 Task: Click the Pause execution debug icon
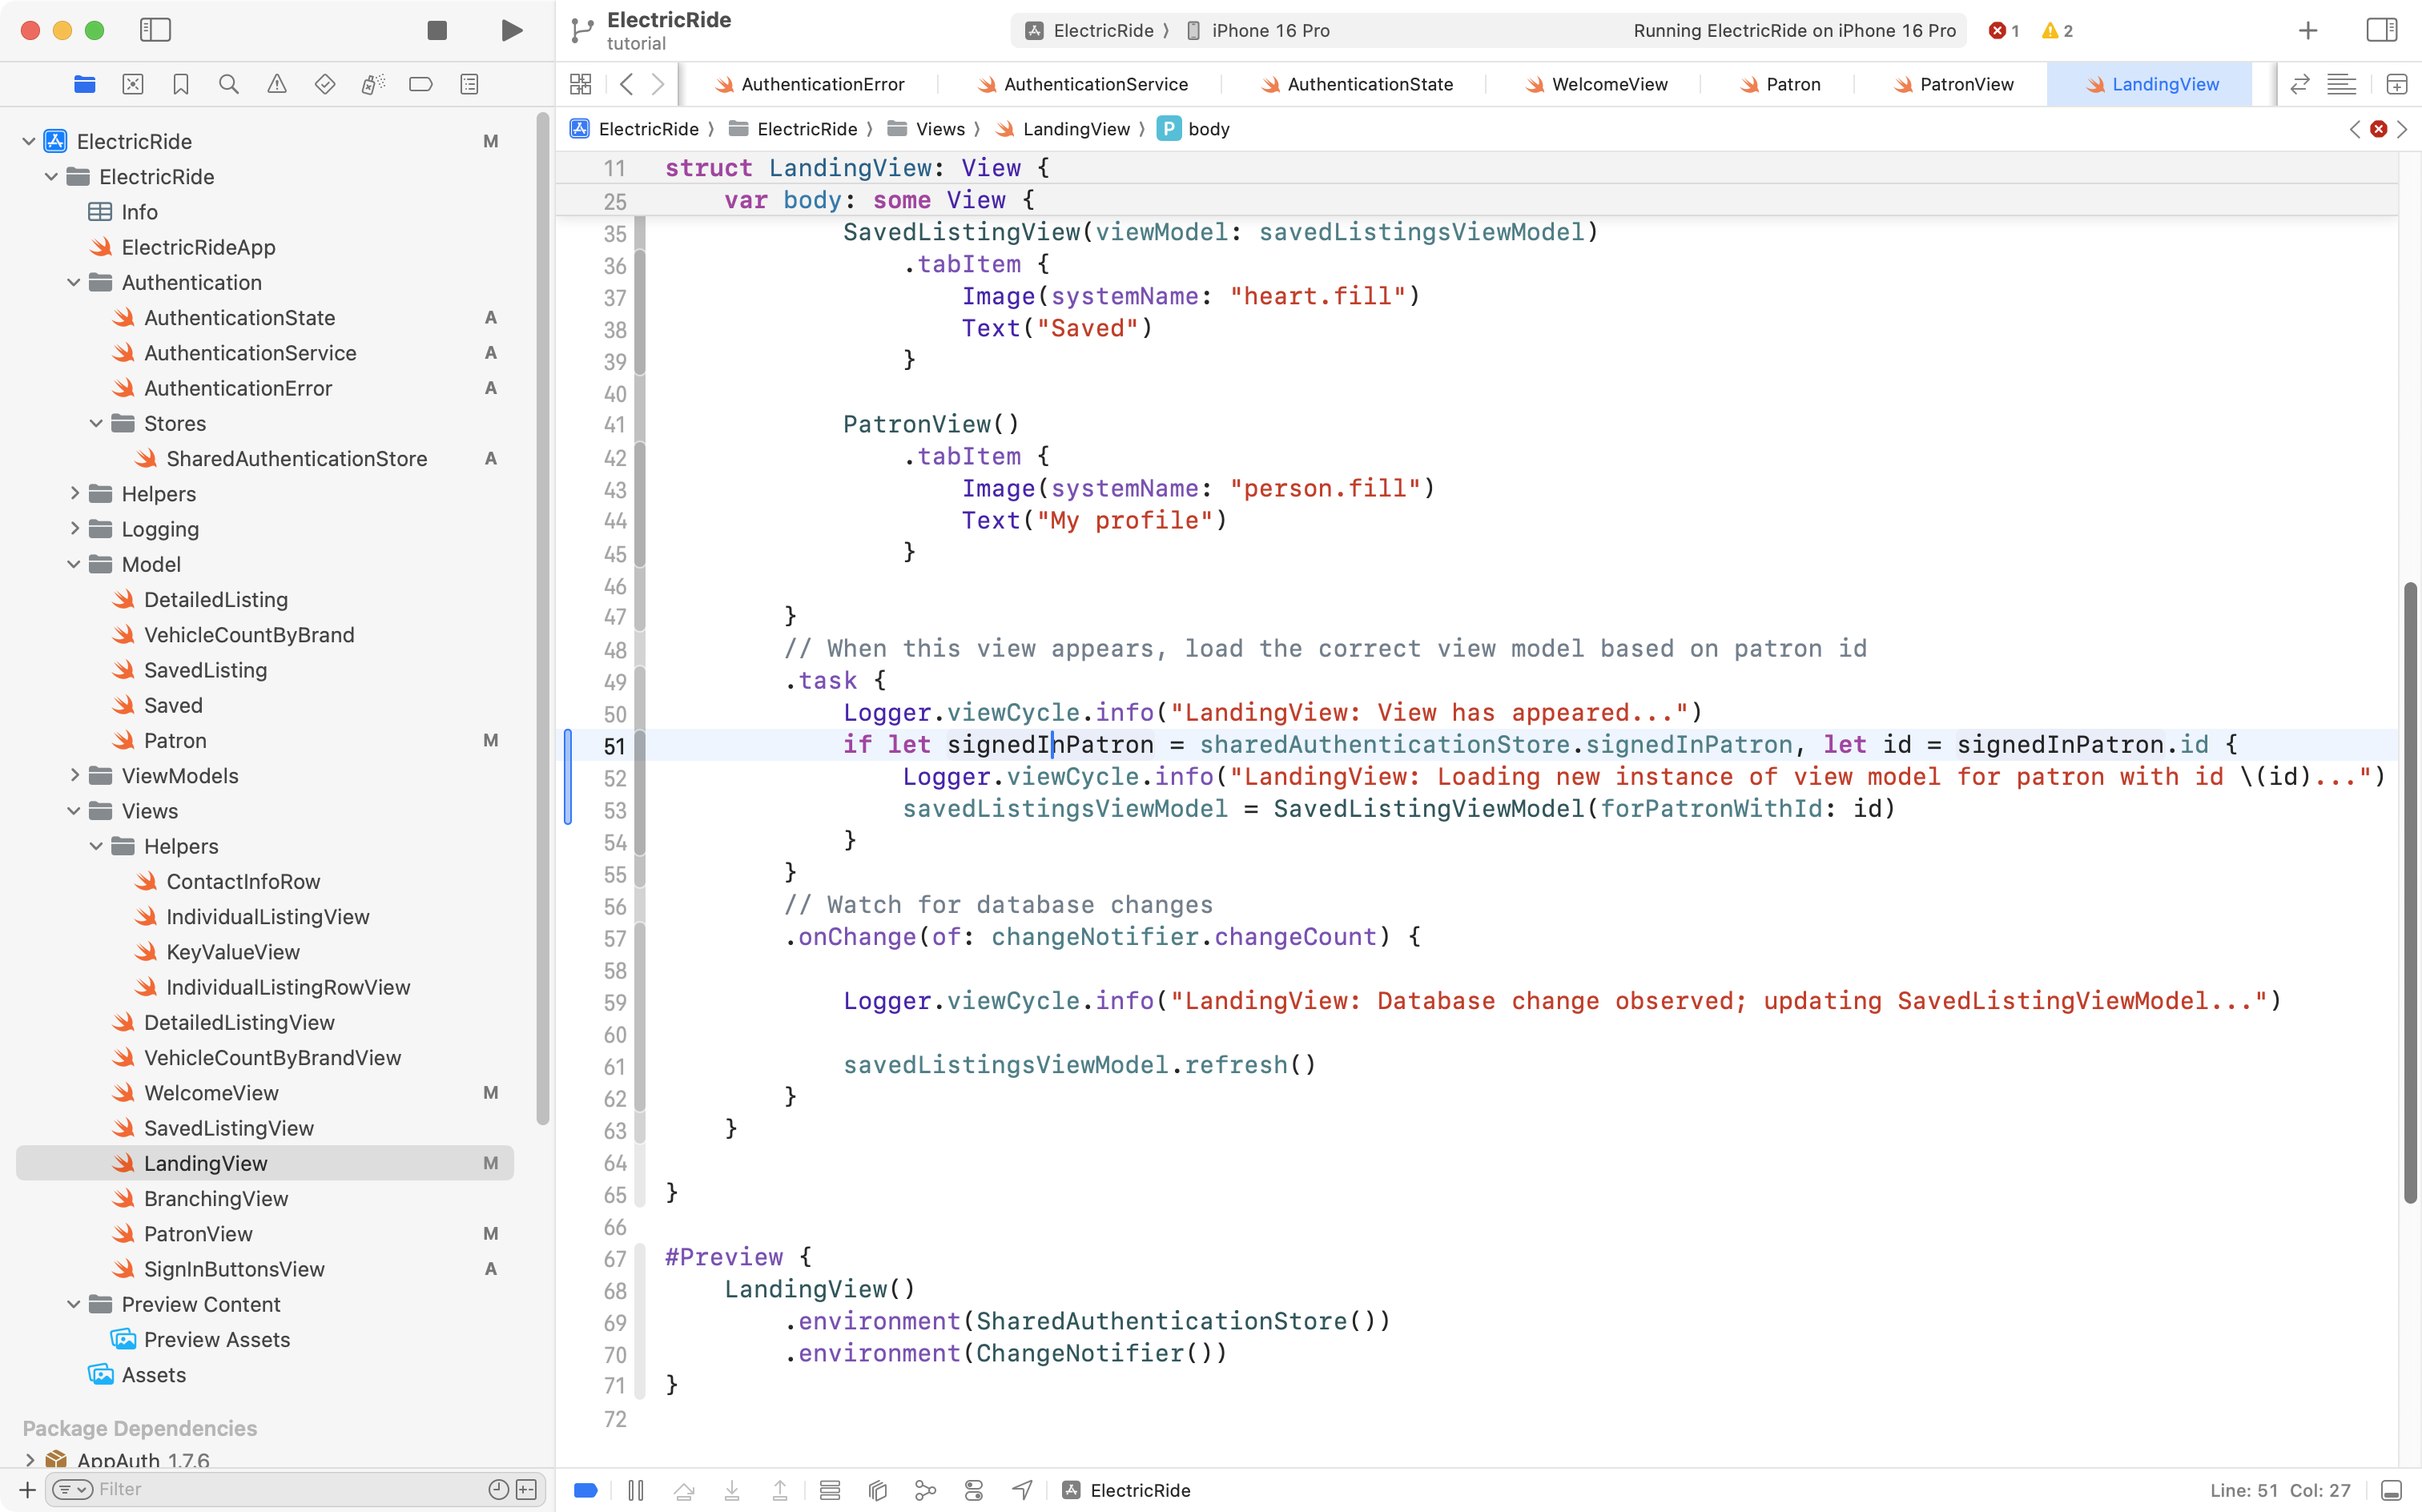coord(636,1490)
